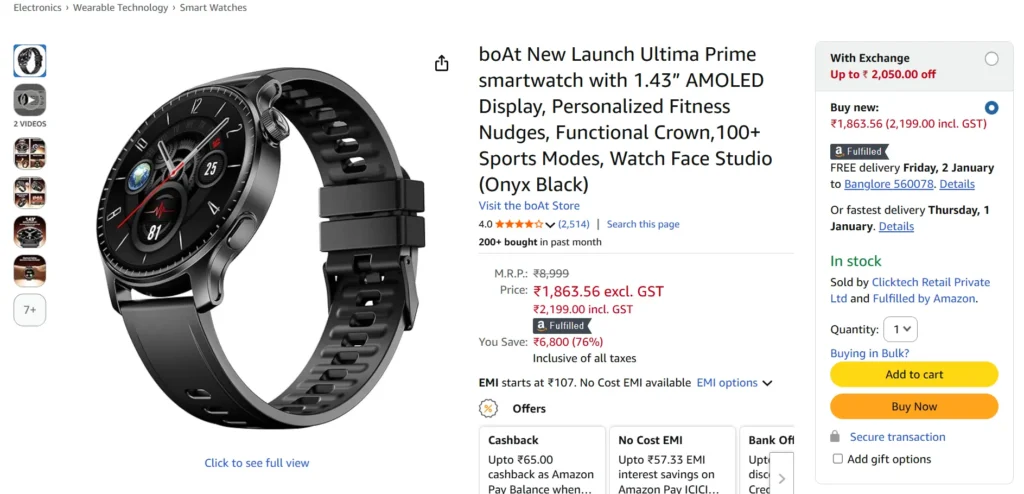The height and width of the screenshot is (494, 1024).
Task: Open the Quantity dropdown
Action: coord(900,329)
